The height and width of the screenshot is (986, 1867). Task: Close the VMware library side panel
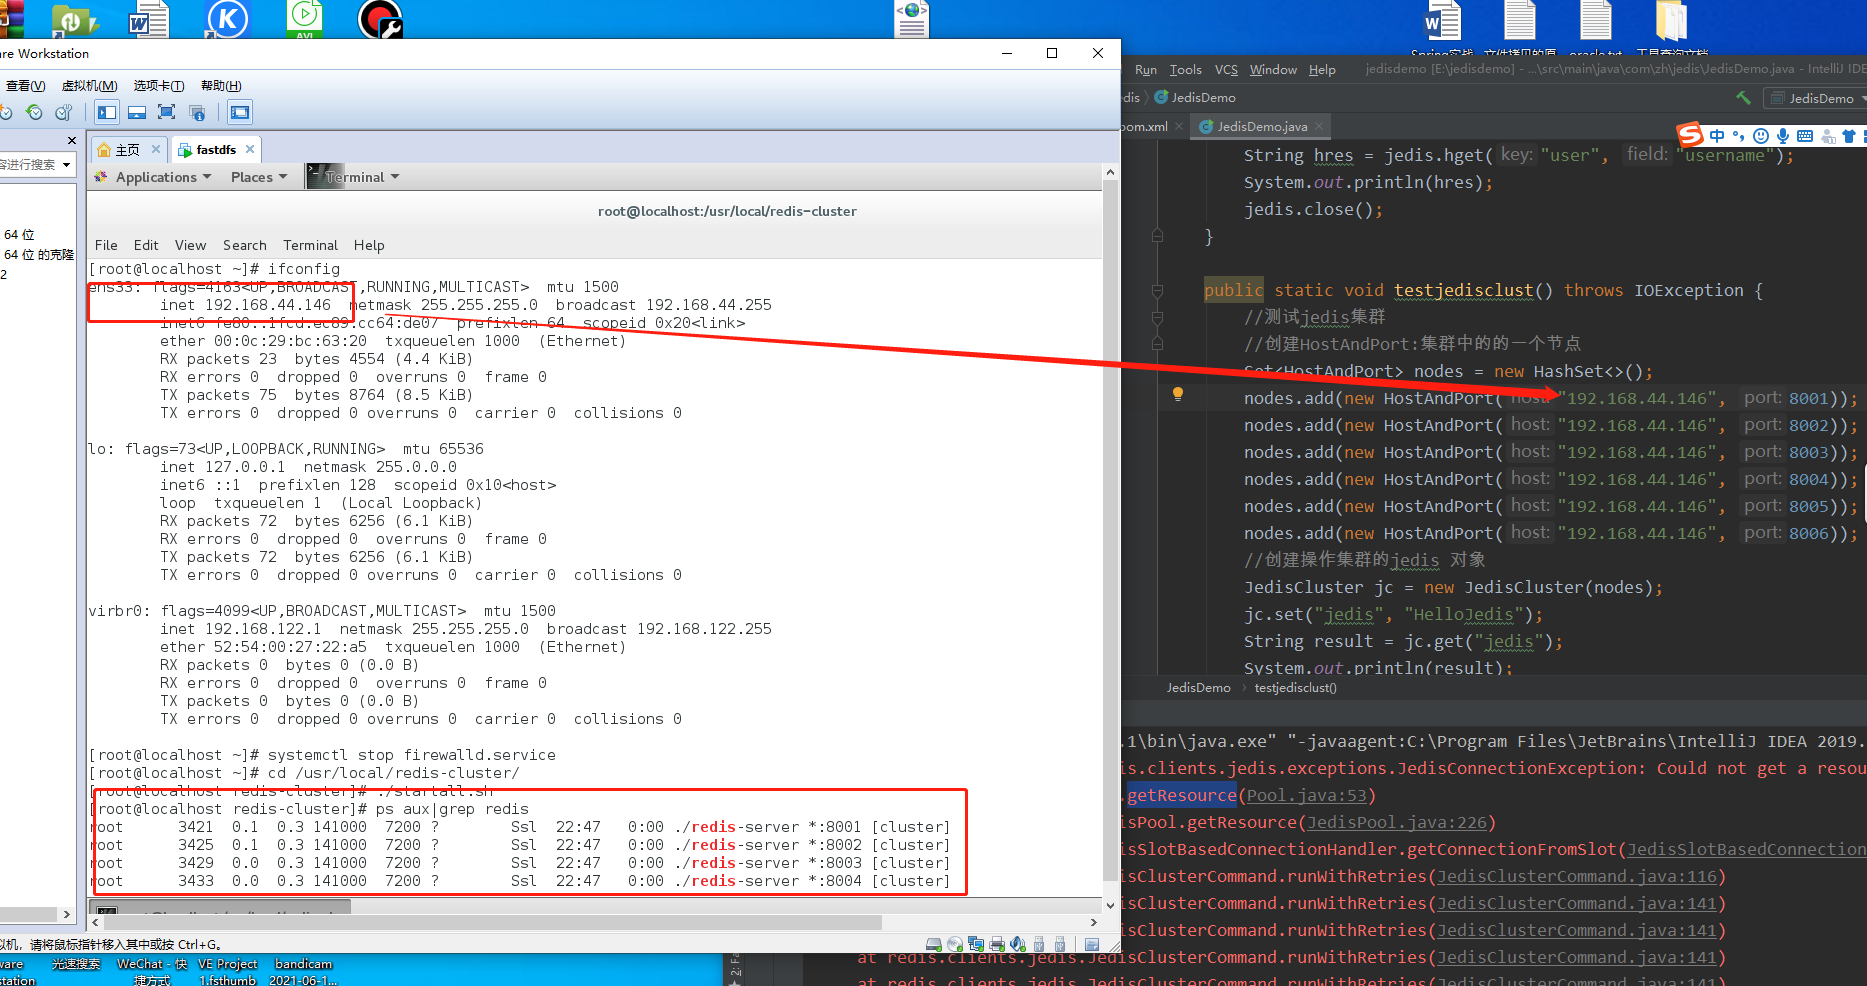point(71,140)
